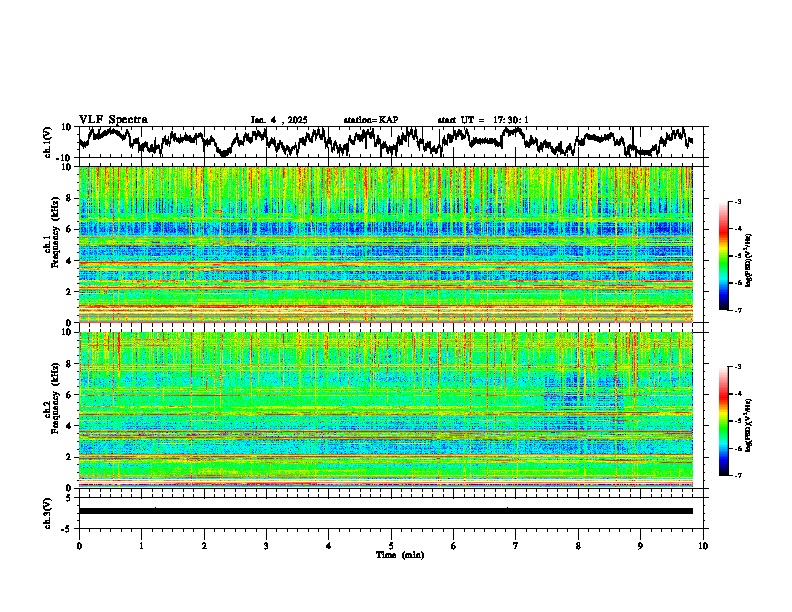Click the ch.2 colorbar scale
This screenshot has width=792, height=612.
click(723, 421)
